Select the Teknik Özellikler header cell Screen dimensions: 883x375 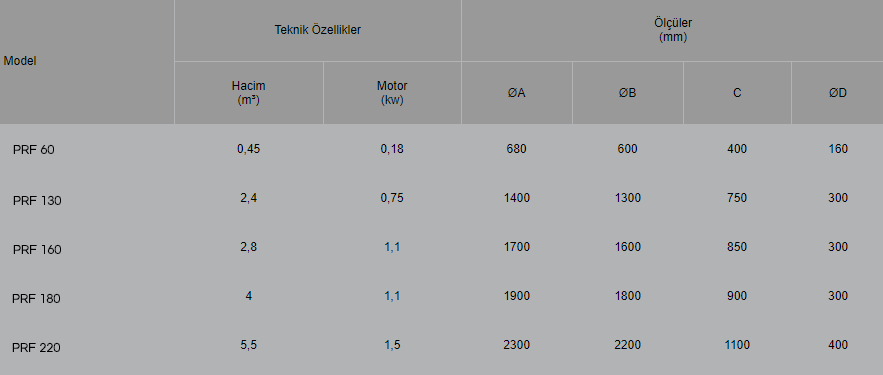coord(318,30)
